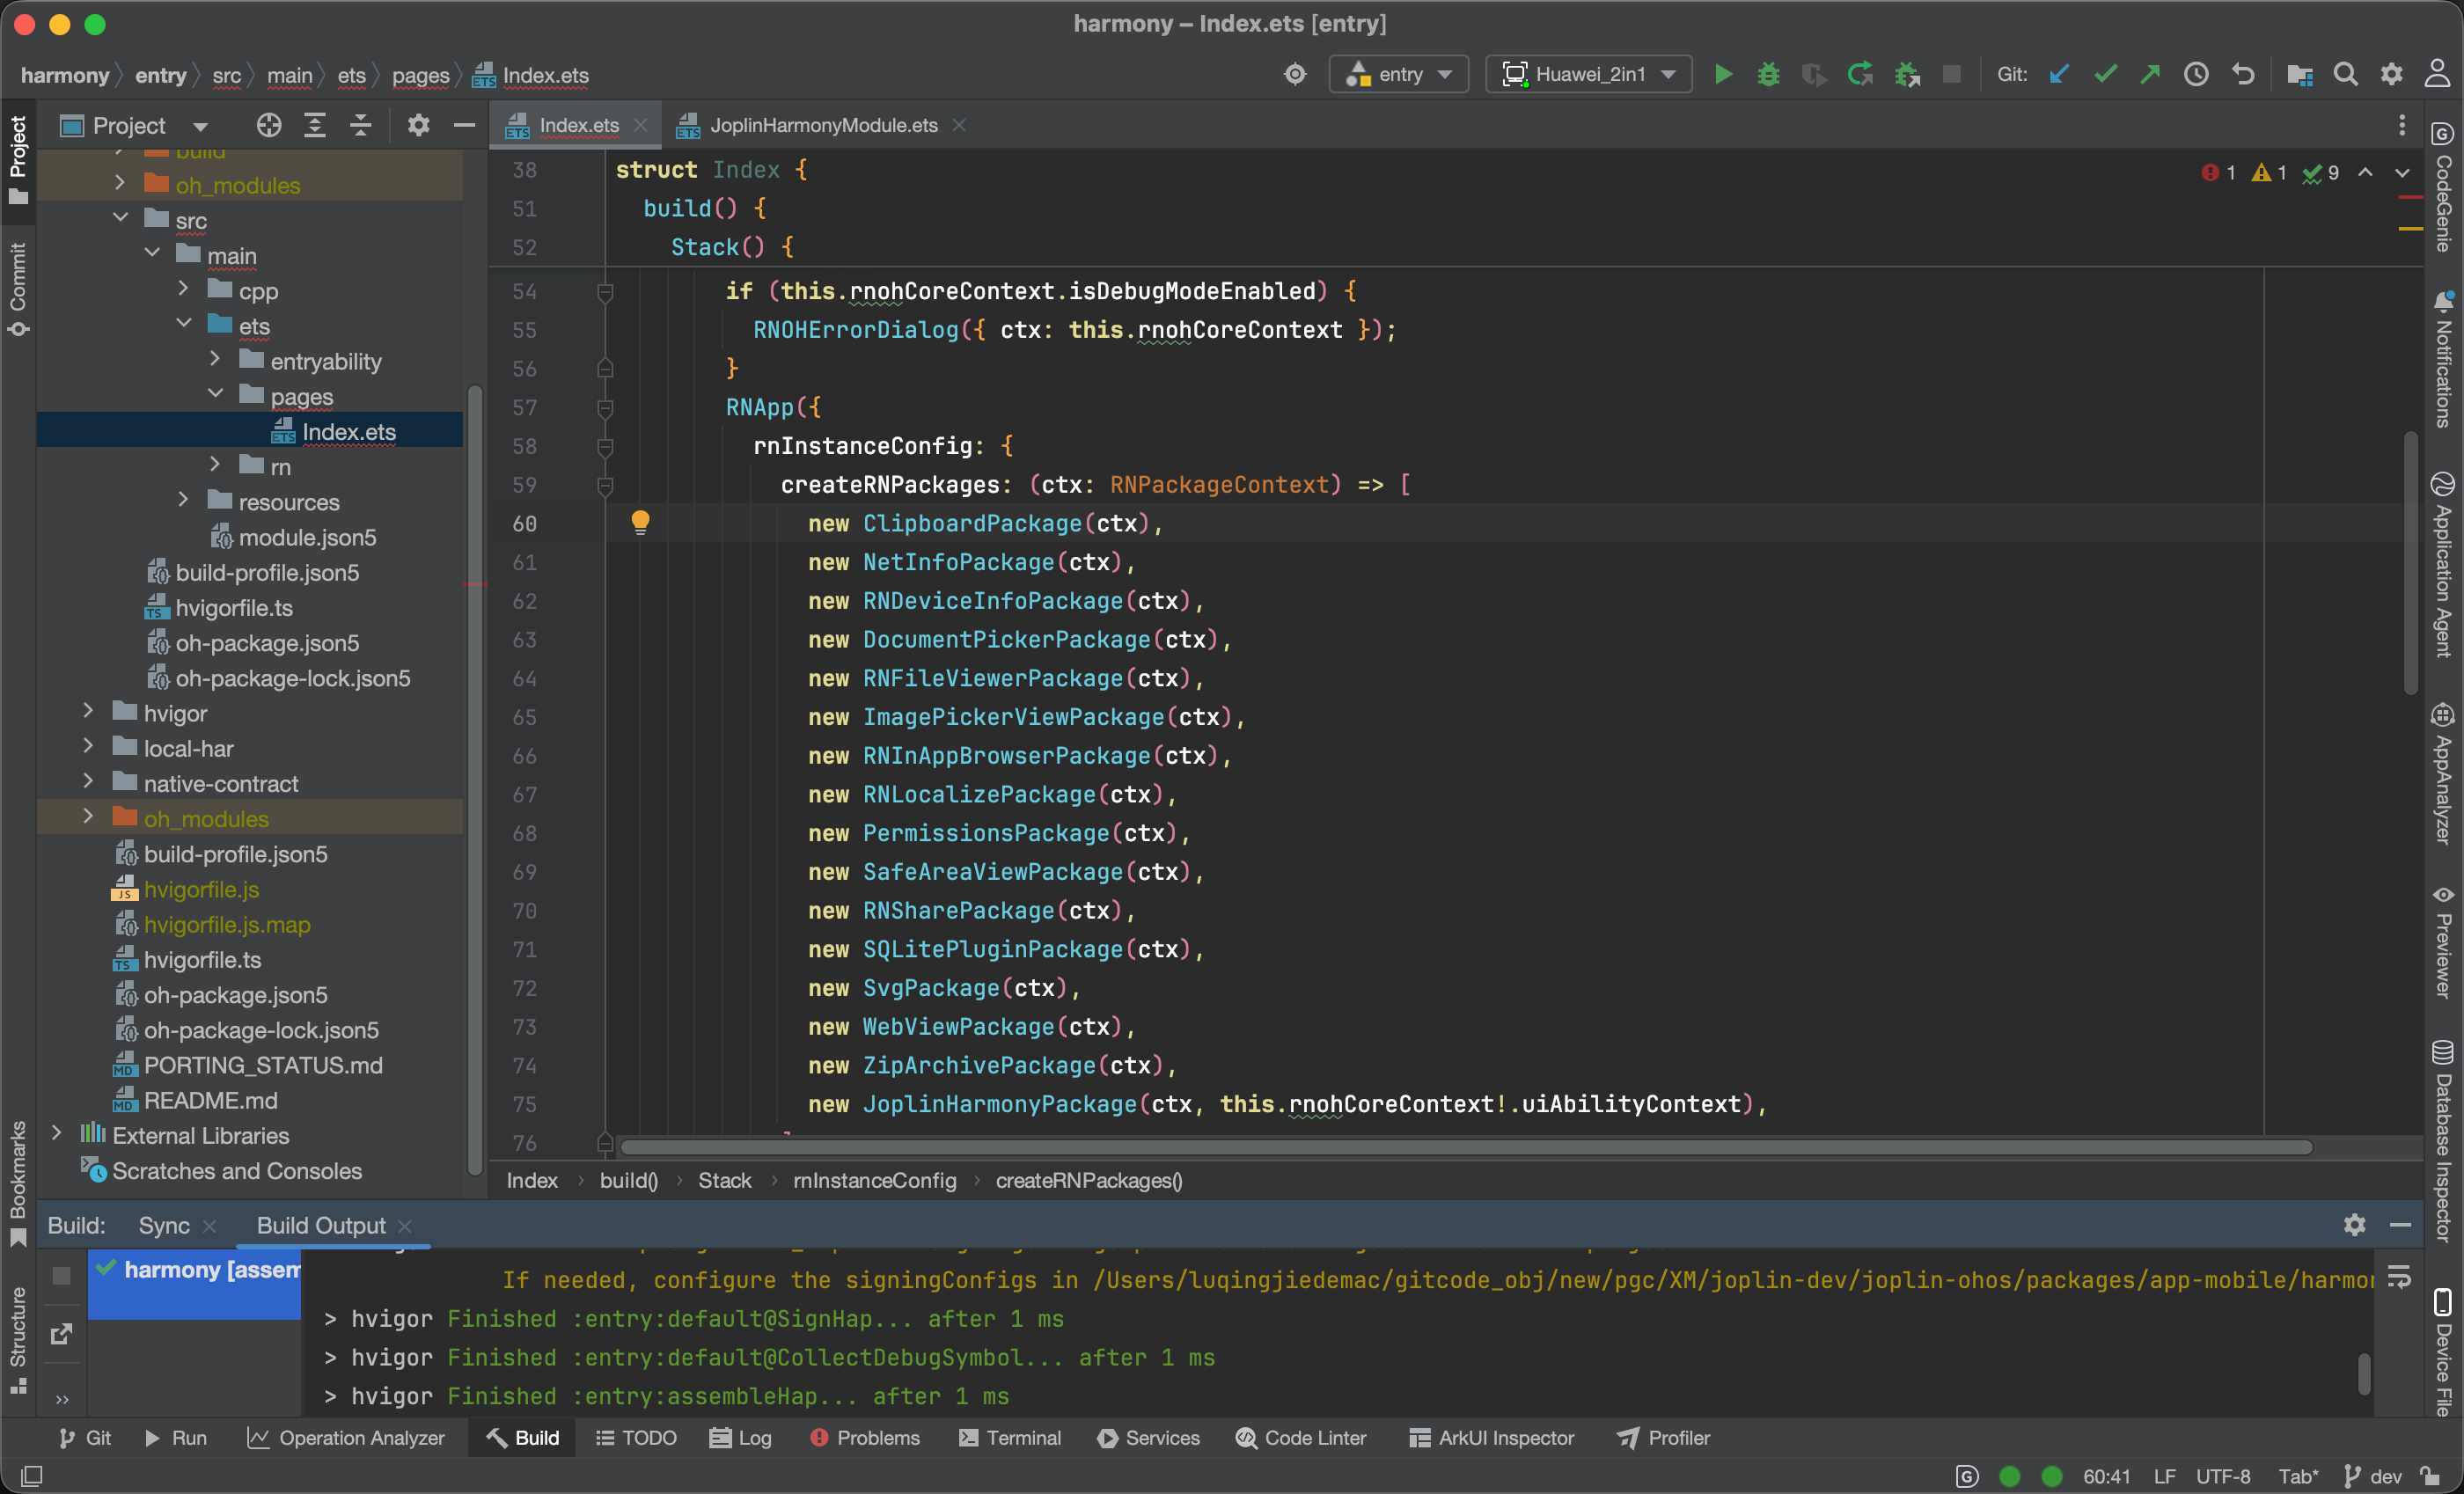Viewport: 2464px width, 1494px height.
Task: Toggle the Bookmarks tool window stripe button
Action: (18, 1183)
